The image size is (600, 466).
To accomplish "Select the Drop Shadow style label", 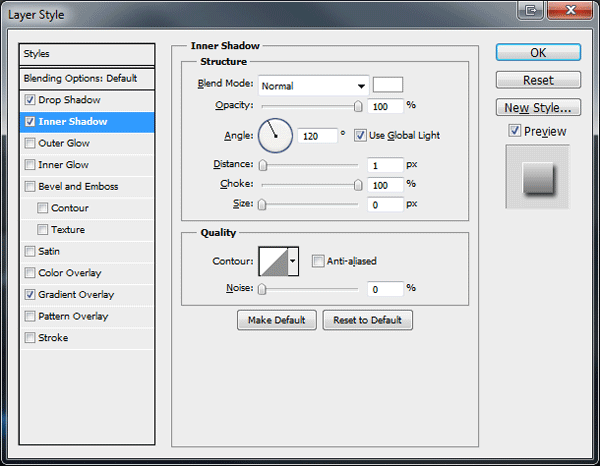I will click(x=69, y=100).
